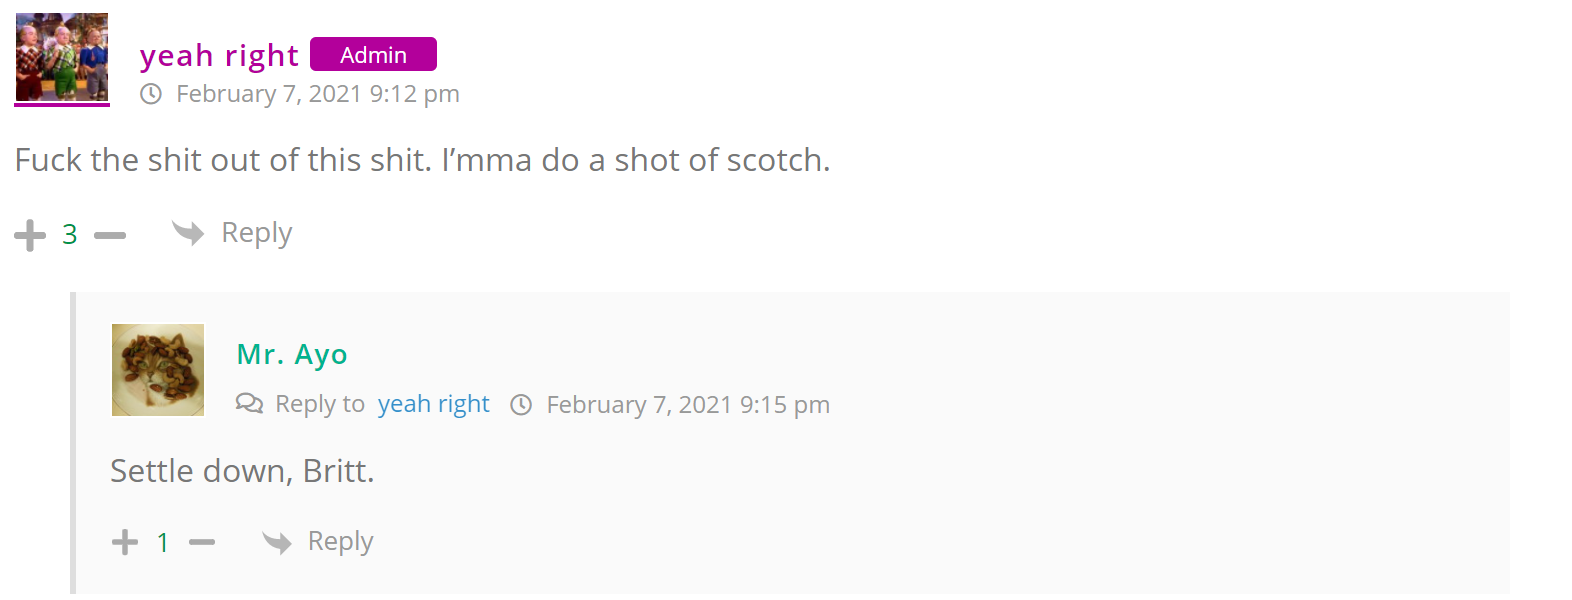Downvote Mr. Ayo's reply with minus icon
The width and height of the screenshot is (1572, 600).
[202, 543]
